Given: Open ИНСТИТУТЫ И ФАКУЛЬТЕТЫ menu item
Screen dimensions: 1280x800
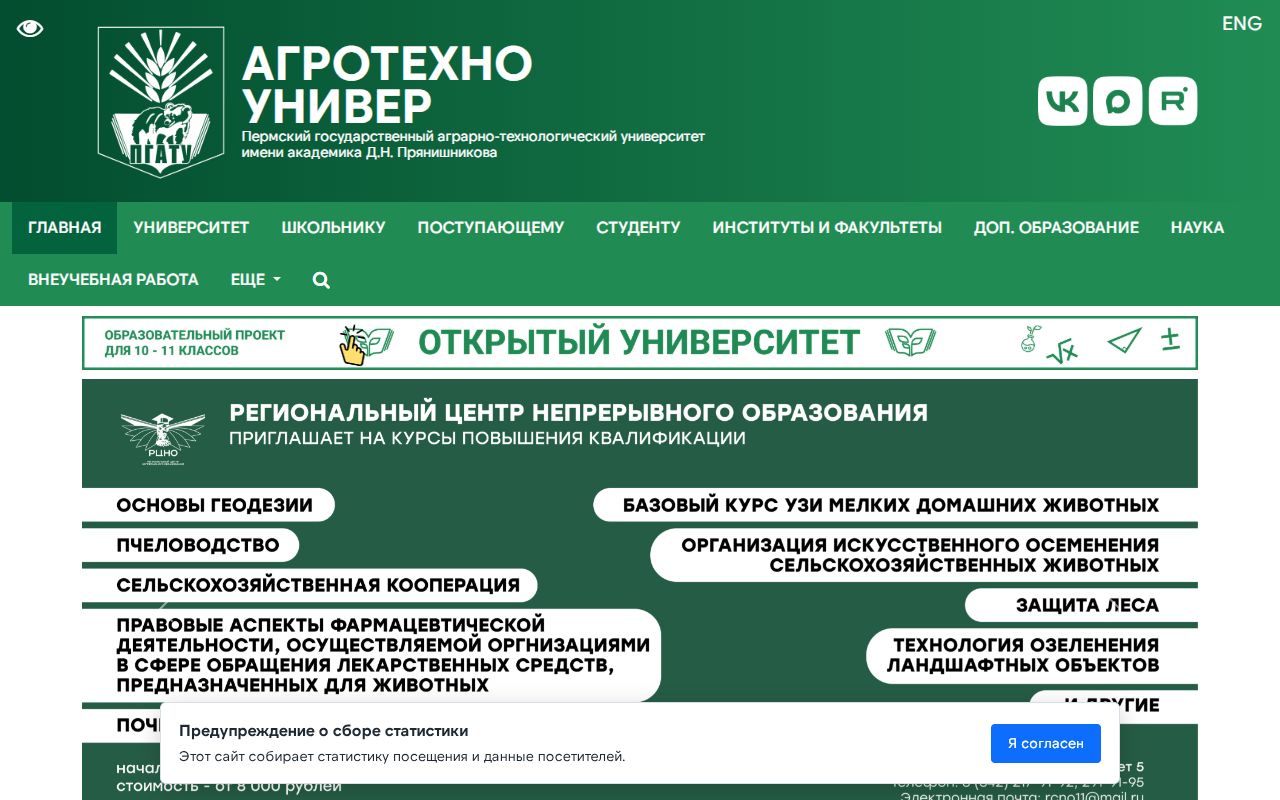Looking at the screenshot, I should click(x=827, y=228).
